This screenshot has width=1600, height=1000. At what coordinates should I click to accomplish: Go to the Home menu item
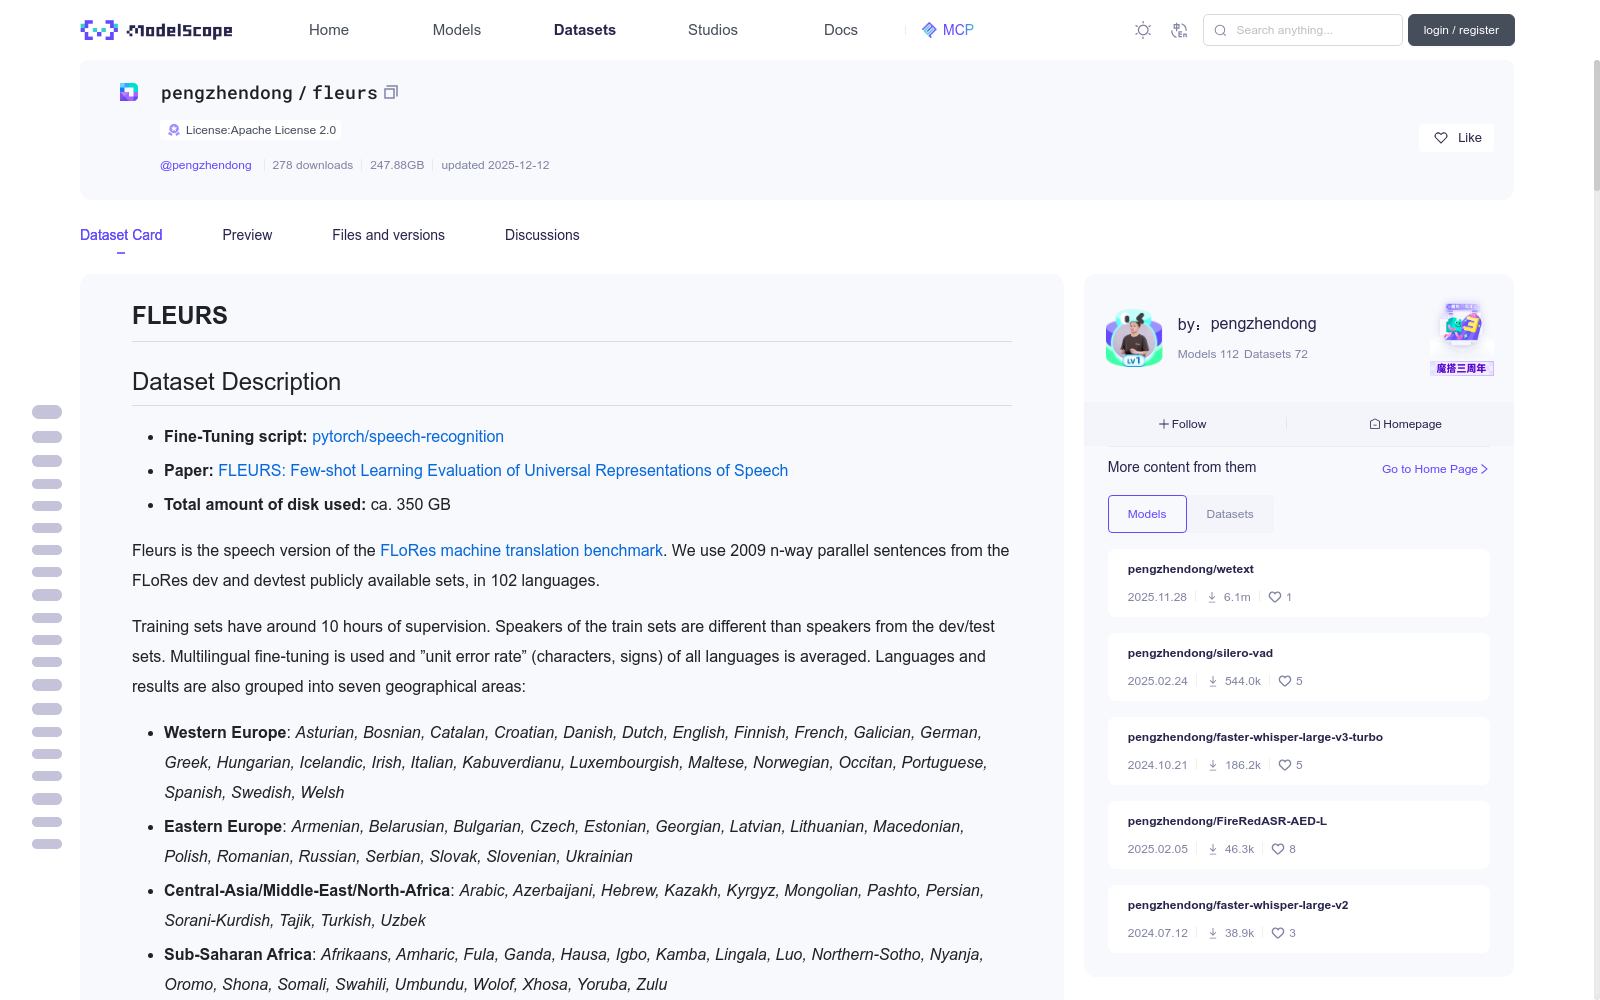tap(329, 30)
